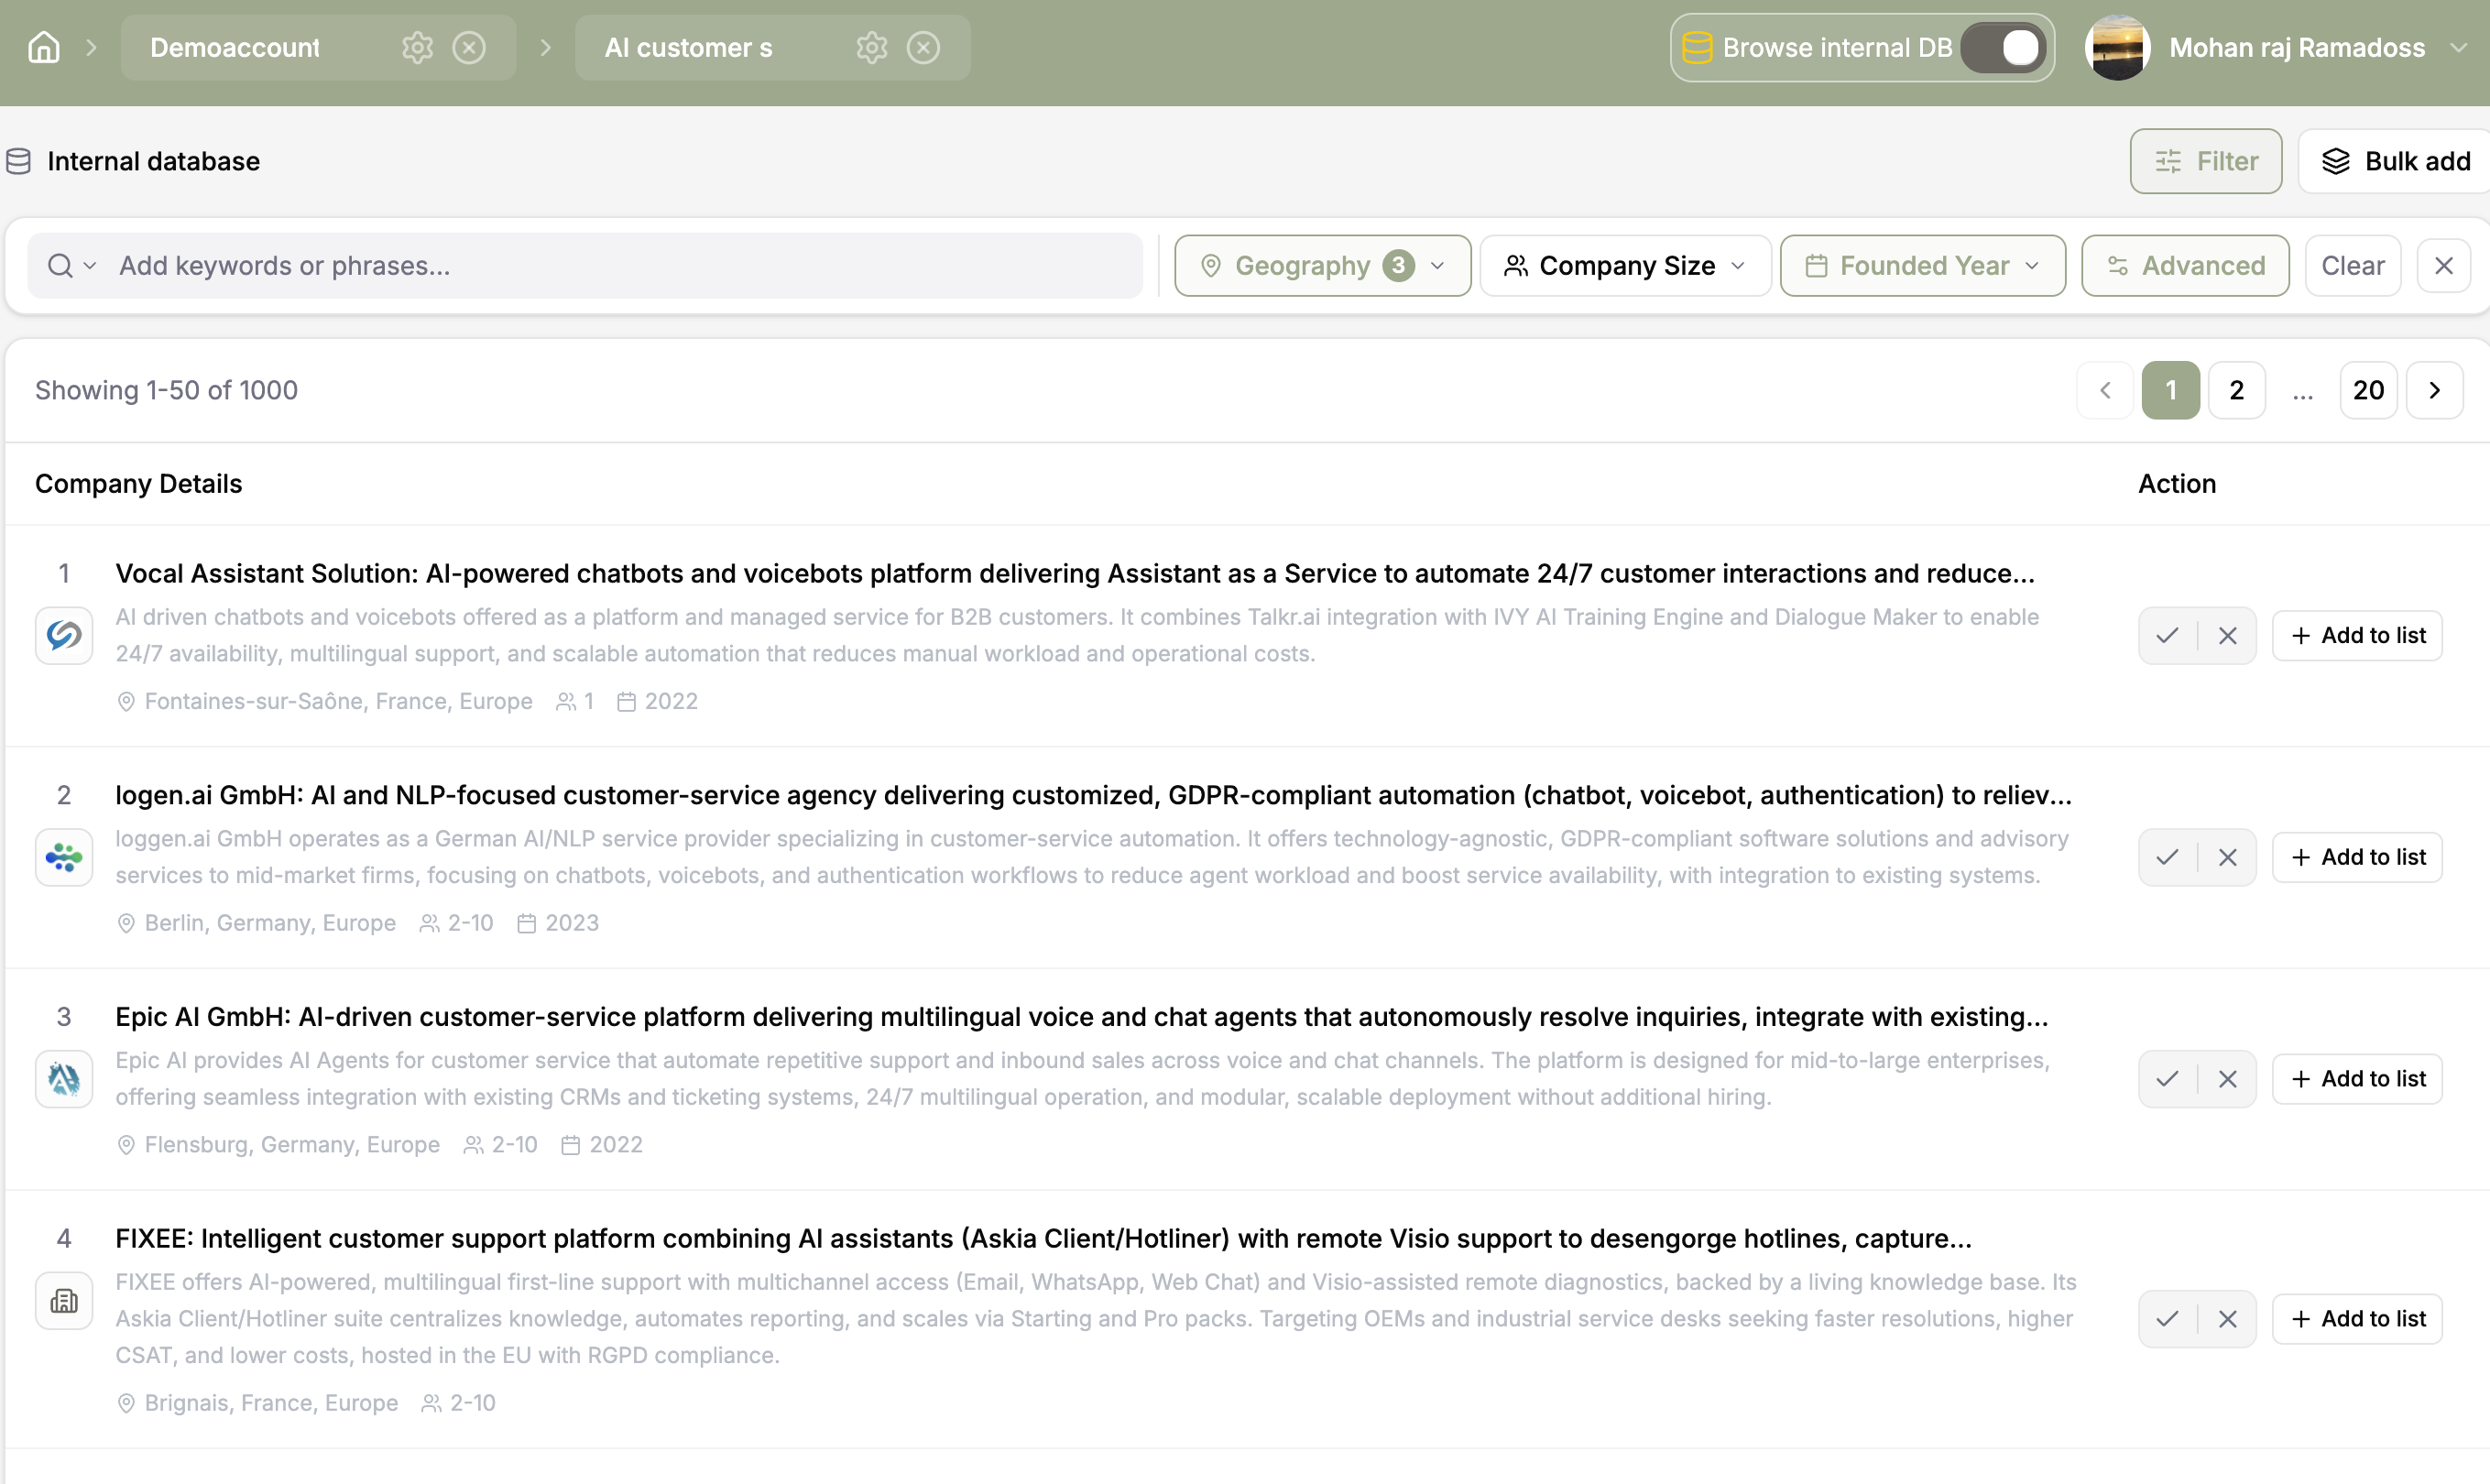Clear all applied filters
Viewport: 2490px width, 1484px height.
tap(2352, 266)
